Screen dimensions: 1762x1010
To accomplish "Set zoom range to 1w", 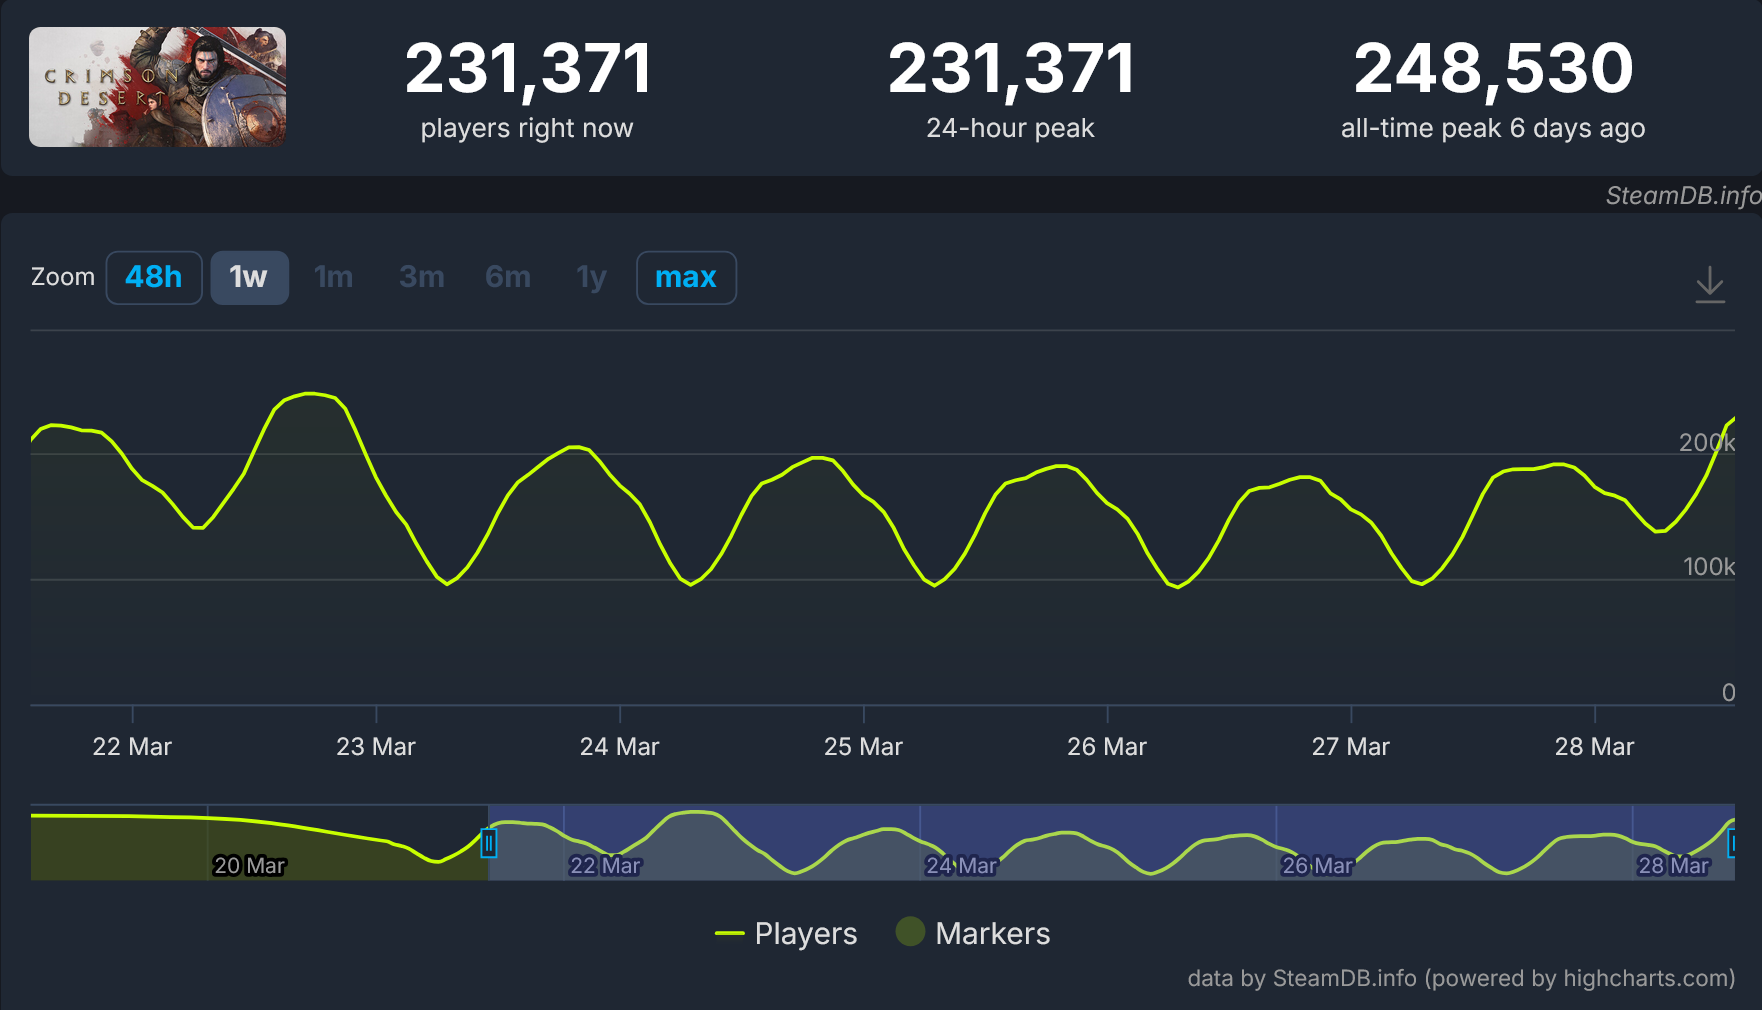I will coord(249,277).
